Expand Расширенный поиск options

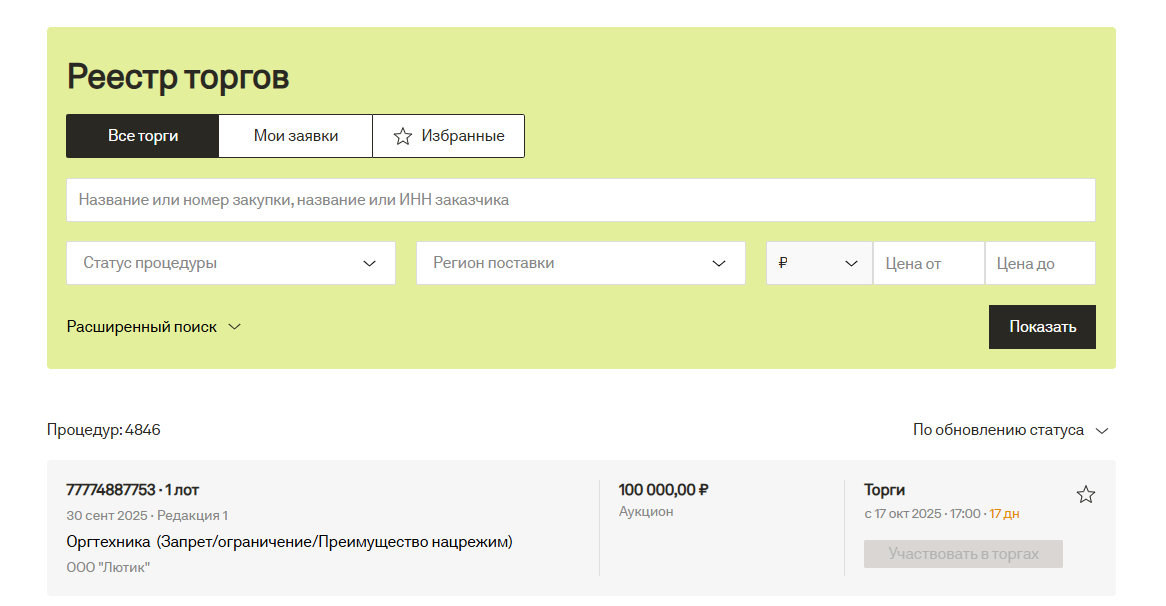coord(154,327)
